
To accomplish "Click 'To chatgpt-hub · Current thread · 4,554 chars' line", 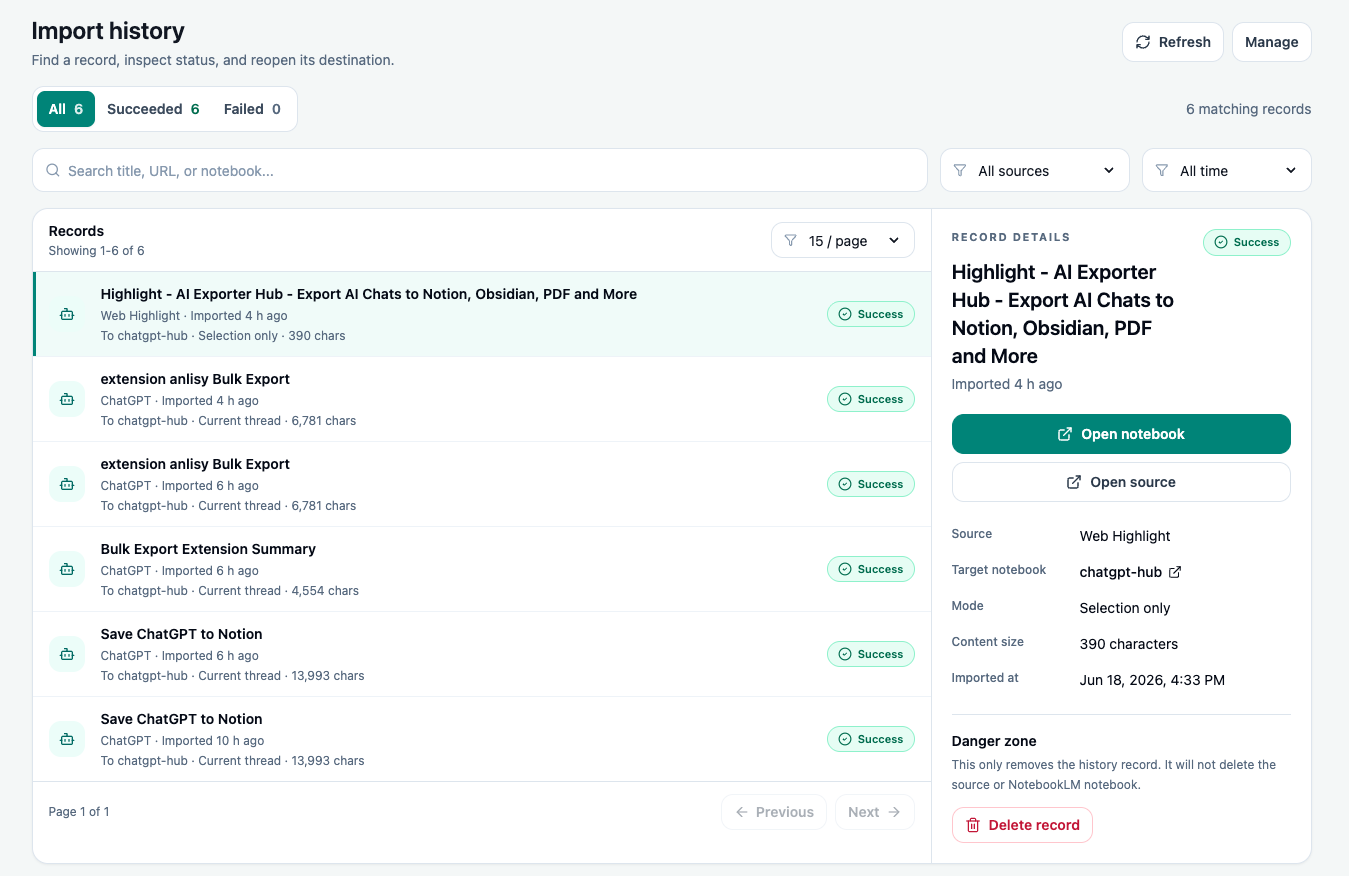I will tap(230, 591).
